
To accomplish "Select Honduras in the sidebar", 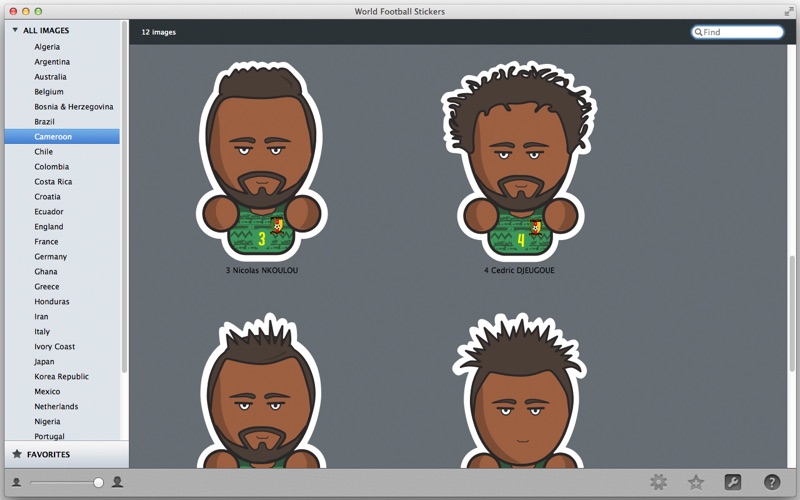I will 52,302.
